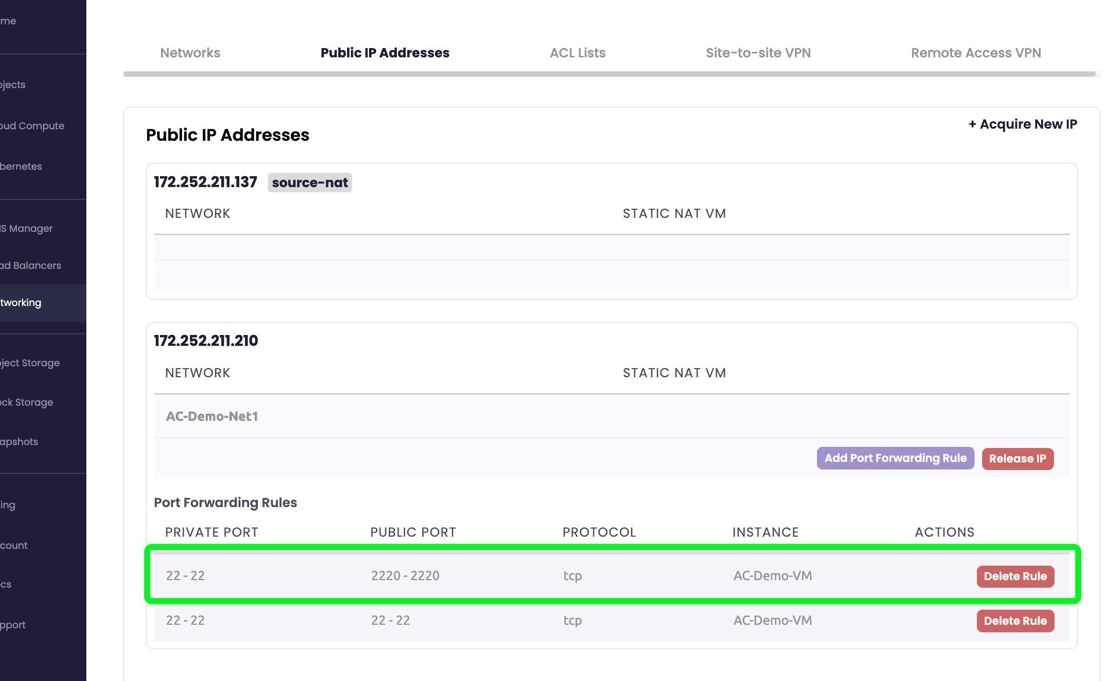1120x681 pixels.
Task: Click + Acquire New IP
Action: tap(1022, 125)
